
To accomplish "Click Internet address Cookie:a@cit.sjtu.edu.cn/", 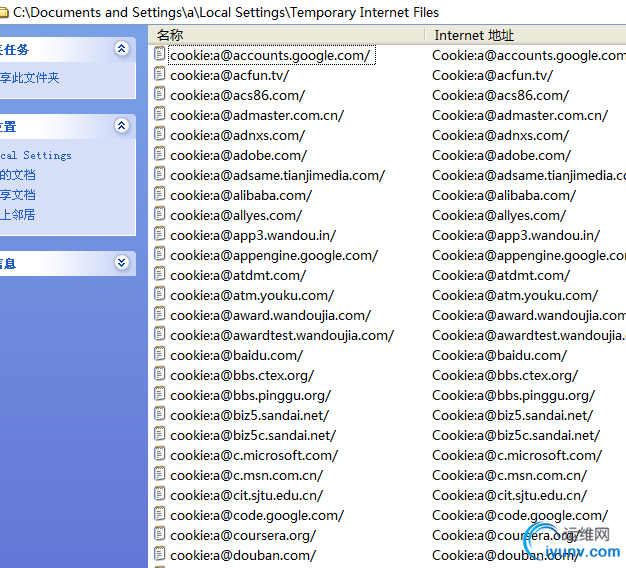I will (x=509, y=495).
